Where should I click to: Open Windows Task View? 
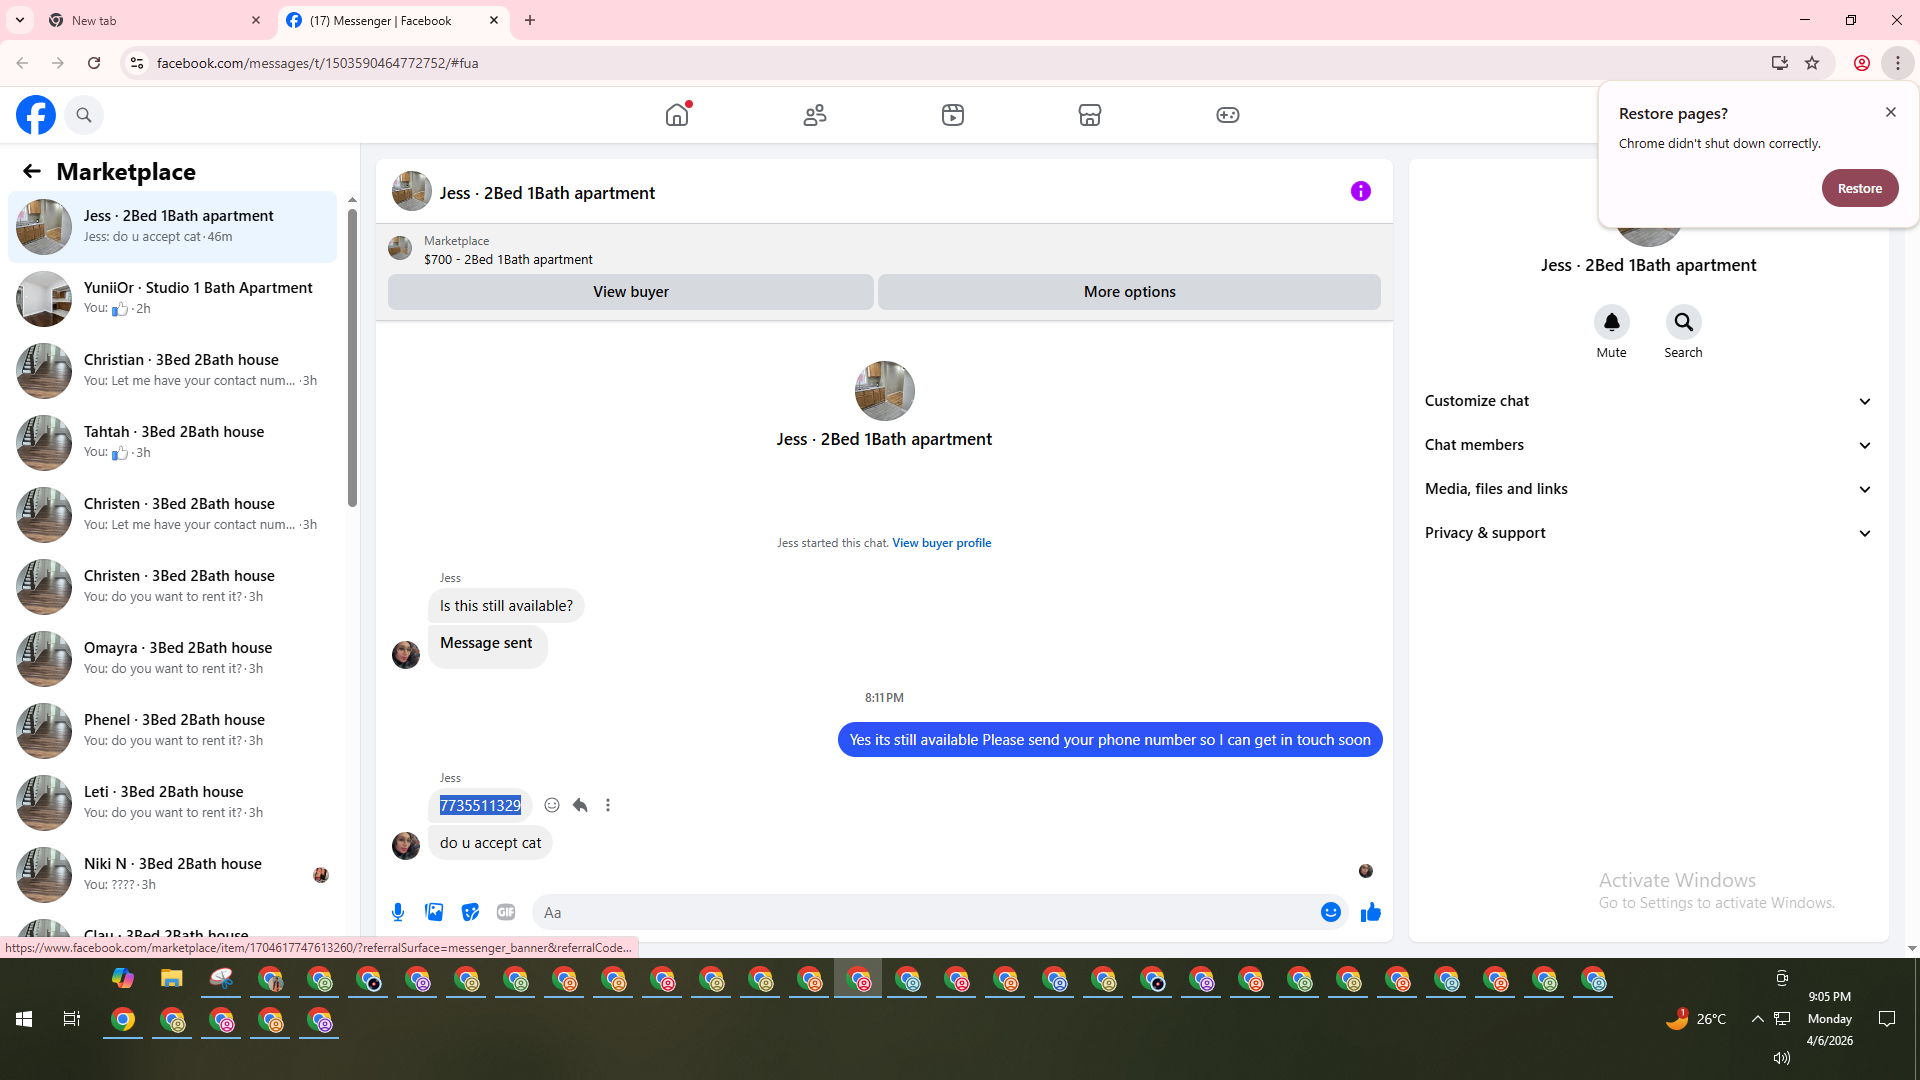pos(72,1019)
